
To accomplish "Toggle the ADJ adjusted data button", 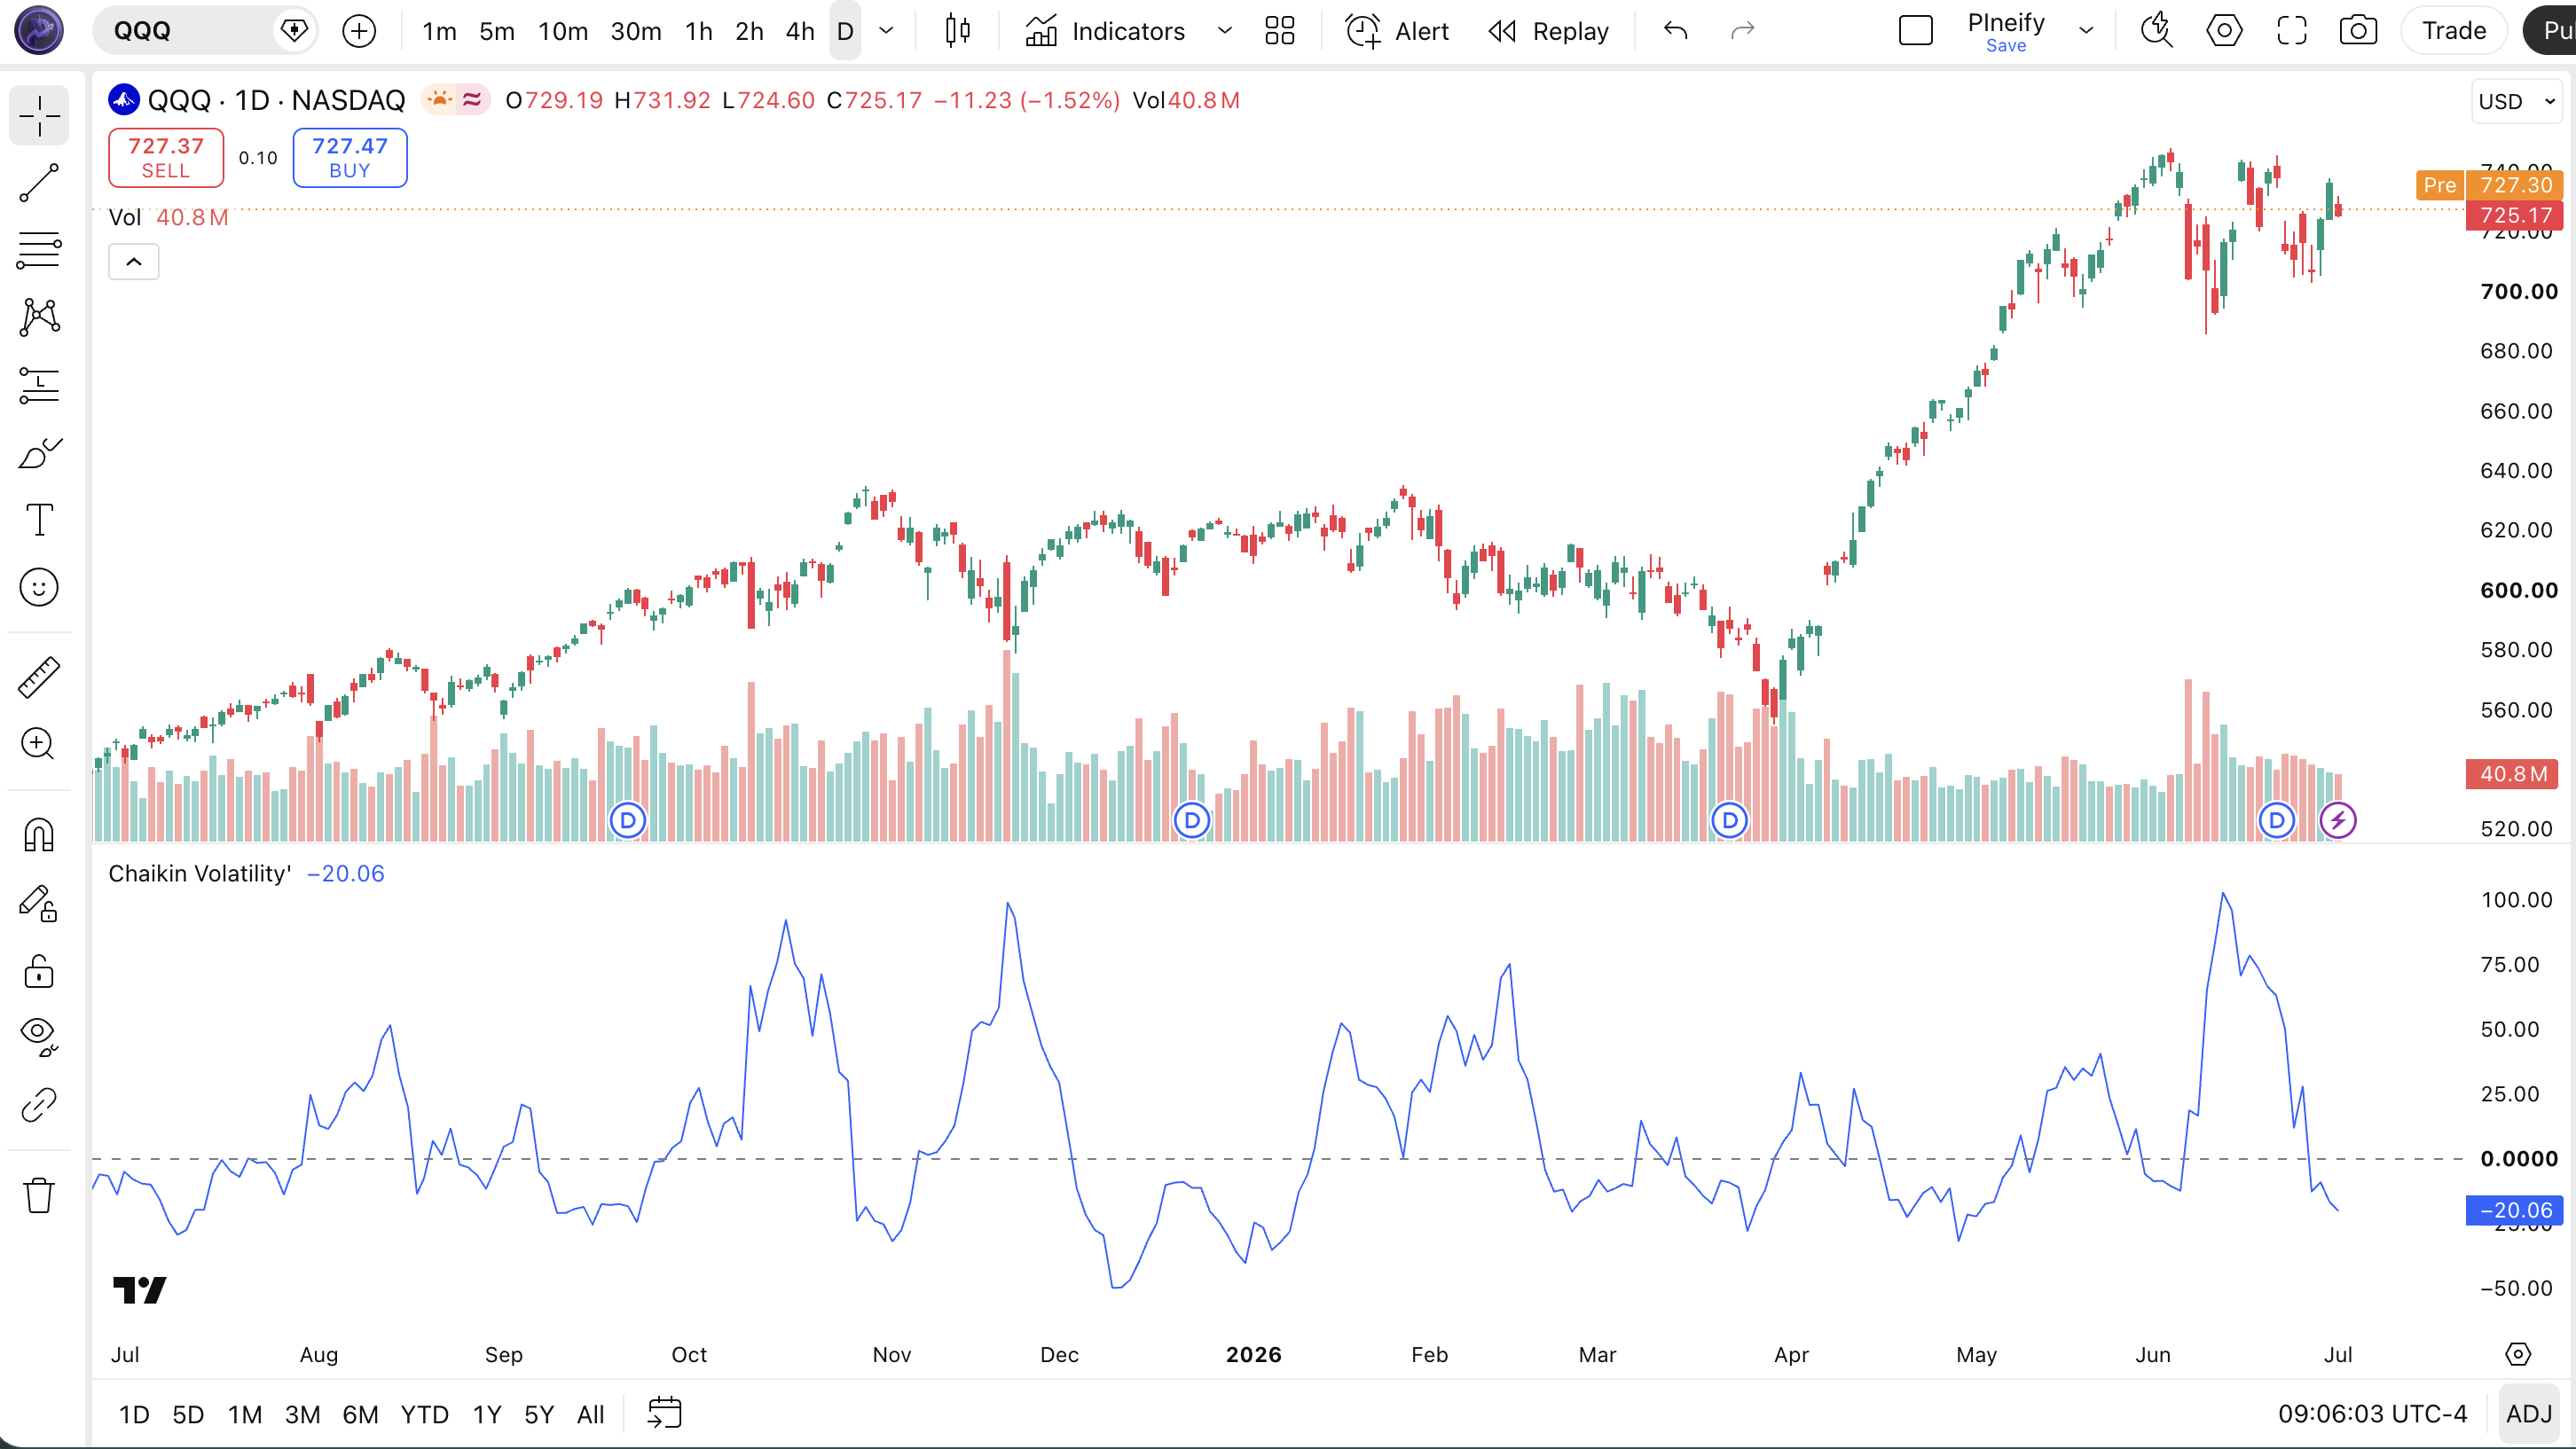I will point(2529,1414).
